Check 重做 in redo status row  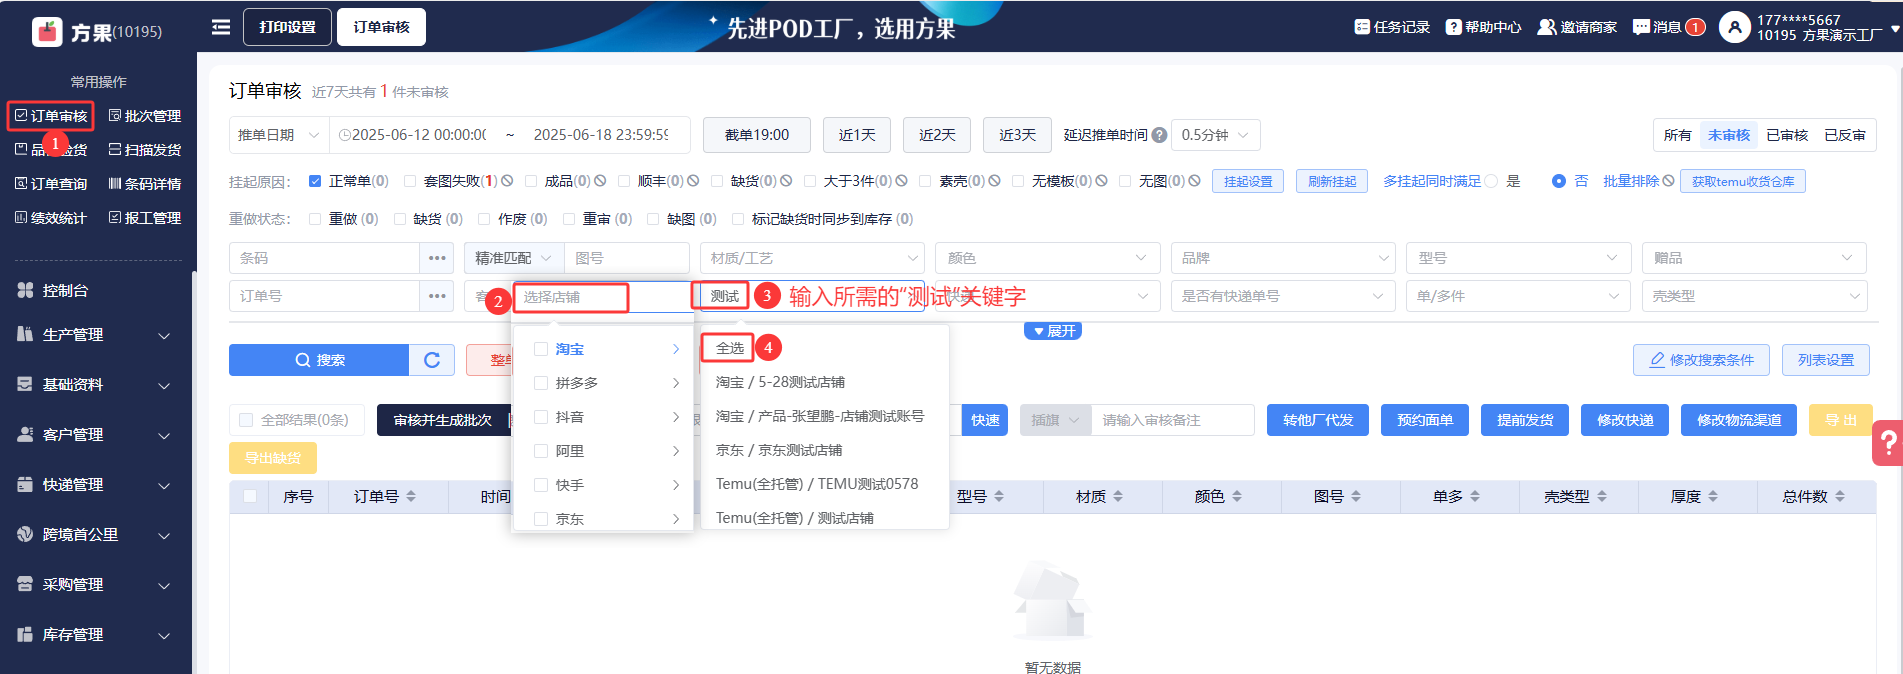tap(315, 219)
